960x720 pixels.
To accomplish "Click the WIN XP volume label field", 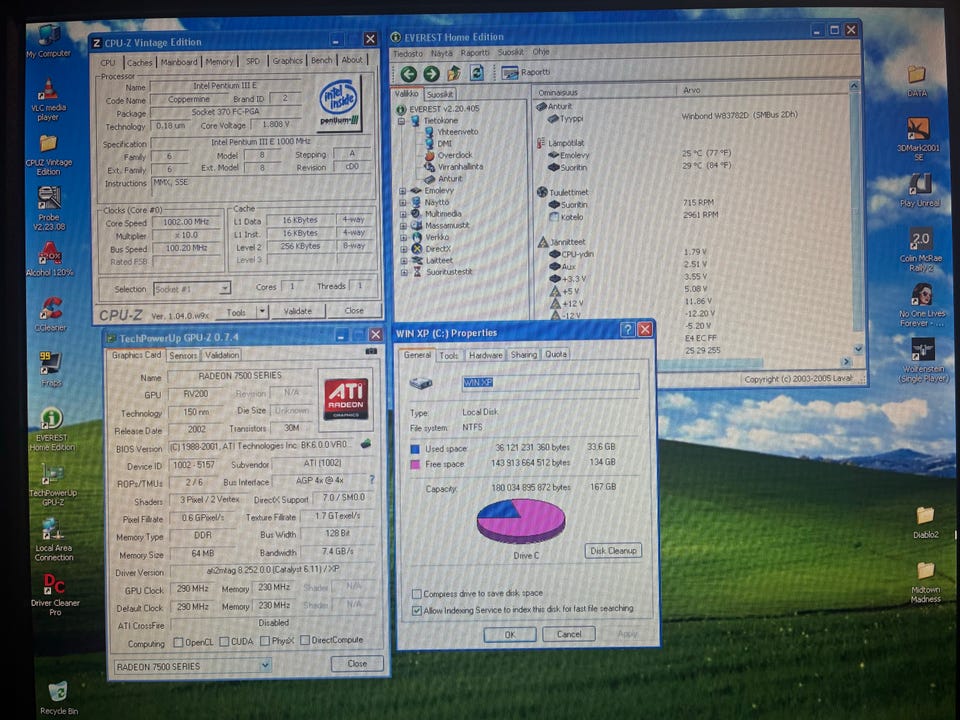I will pos(550,382).
